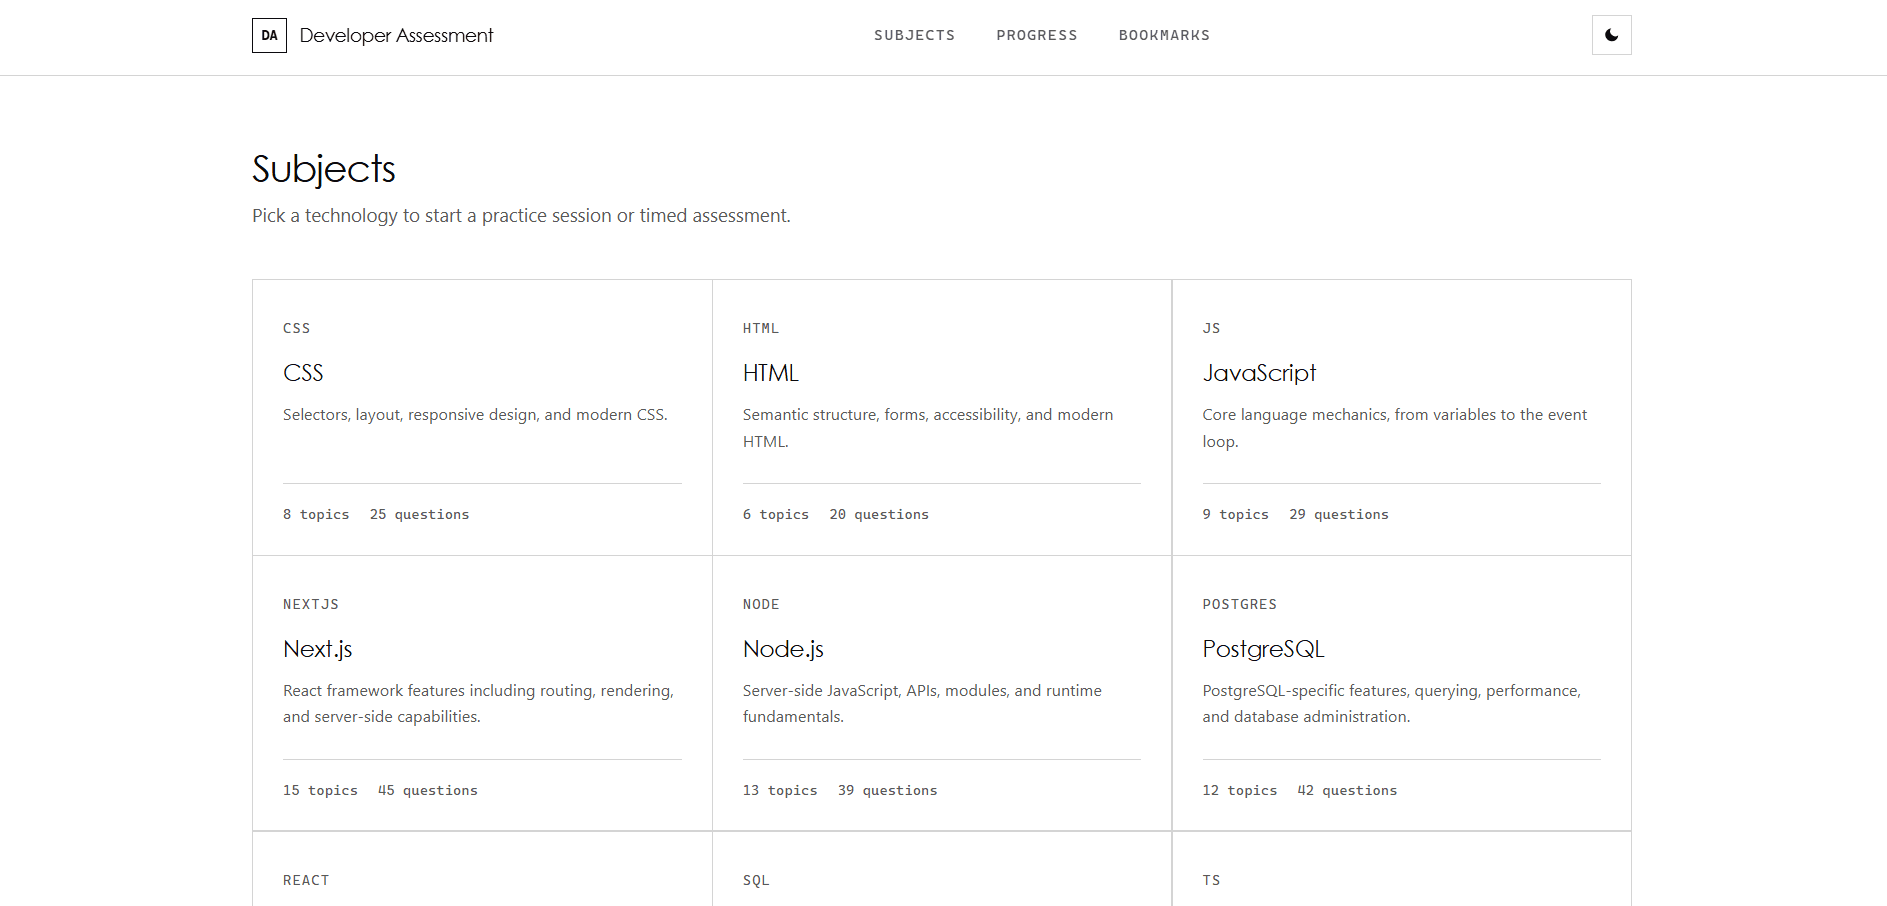
Task: Open the Node.js subject card title
Action: pos(783,649)
